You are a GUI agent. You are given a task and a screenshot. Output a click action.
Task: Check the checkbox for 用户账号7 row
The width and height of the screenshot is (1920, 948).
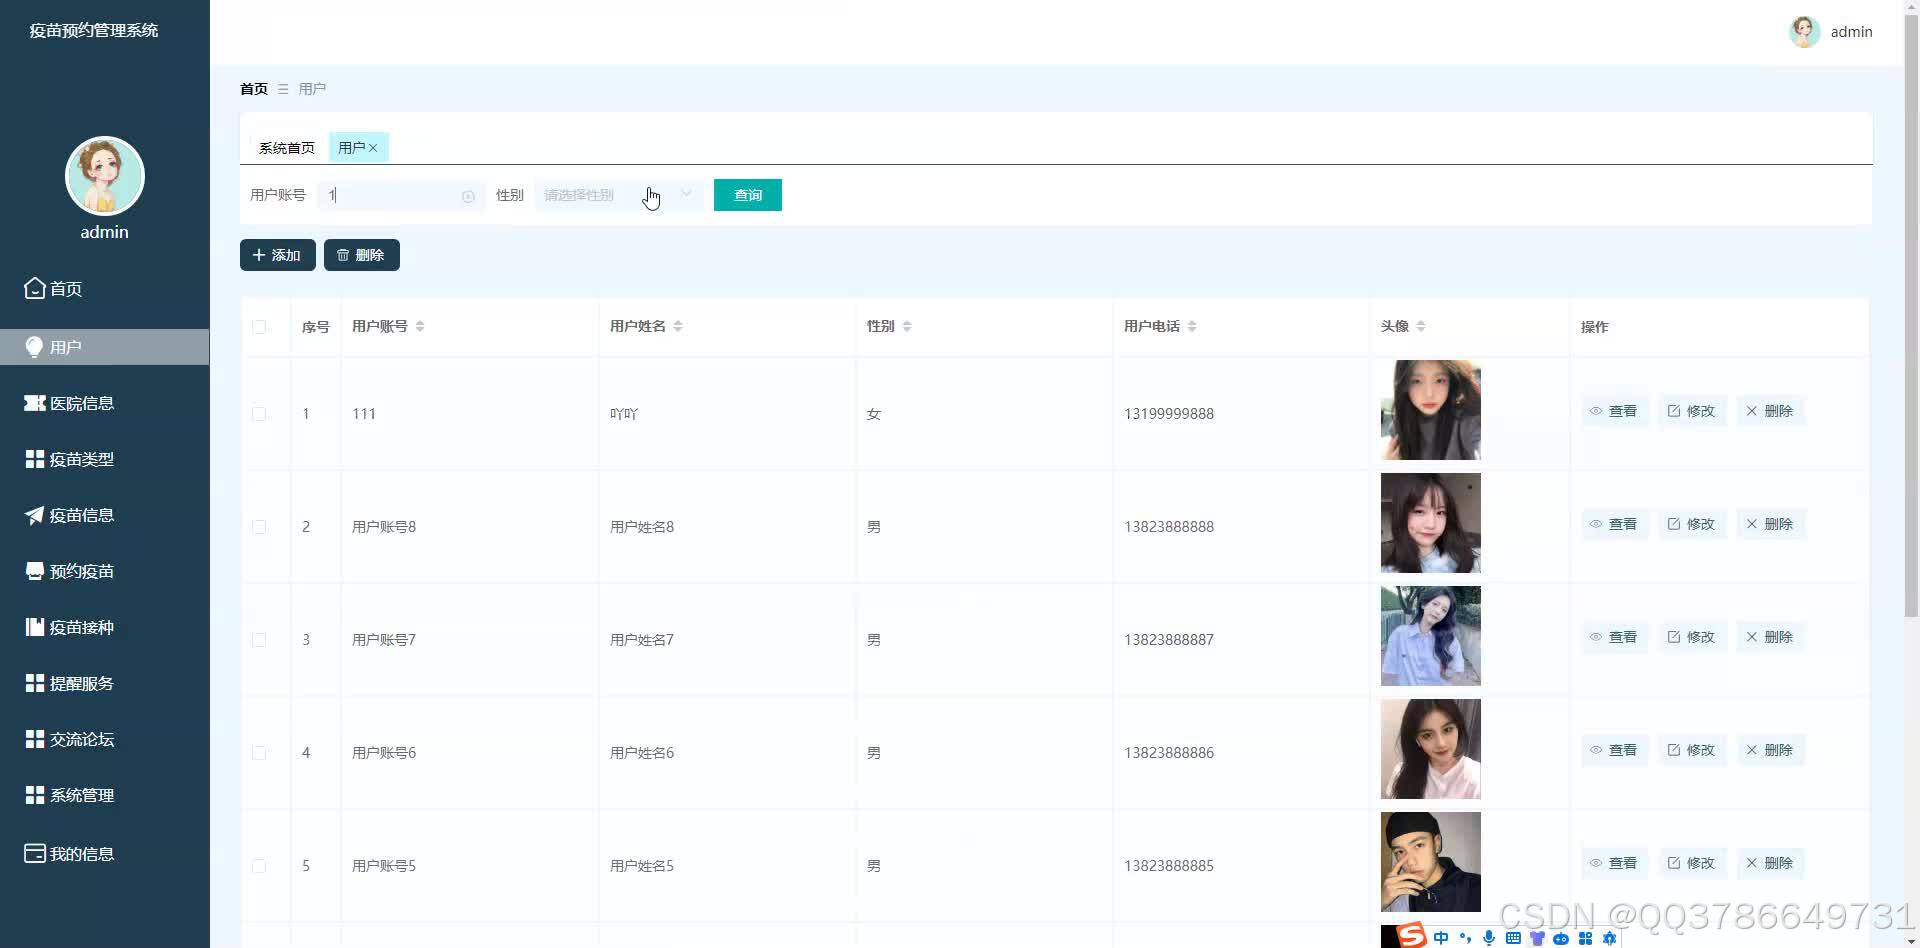point(259,640)
